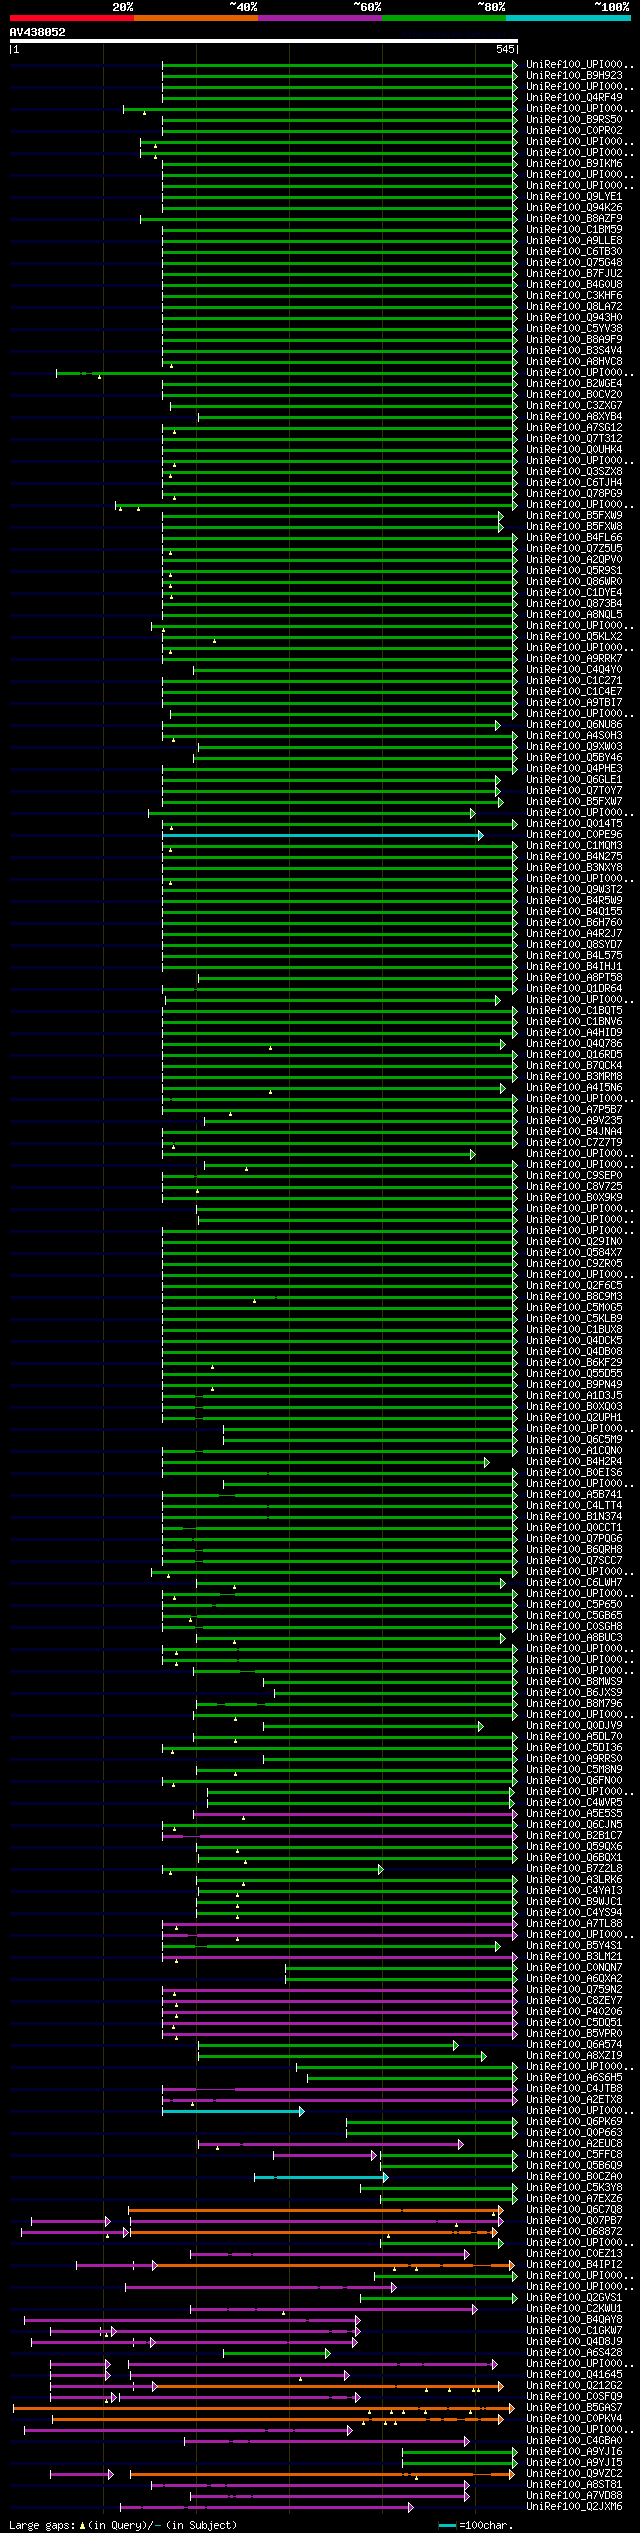
Task: Click the green alignment bar for UniRef100_B9H923
Action: tap(340, 76)
